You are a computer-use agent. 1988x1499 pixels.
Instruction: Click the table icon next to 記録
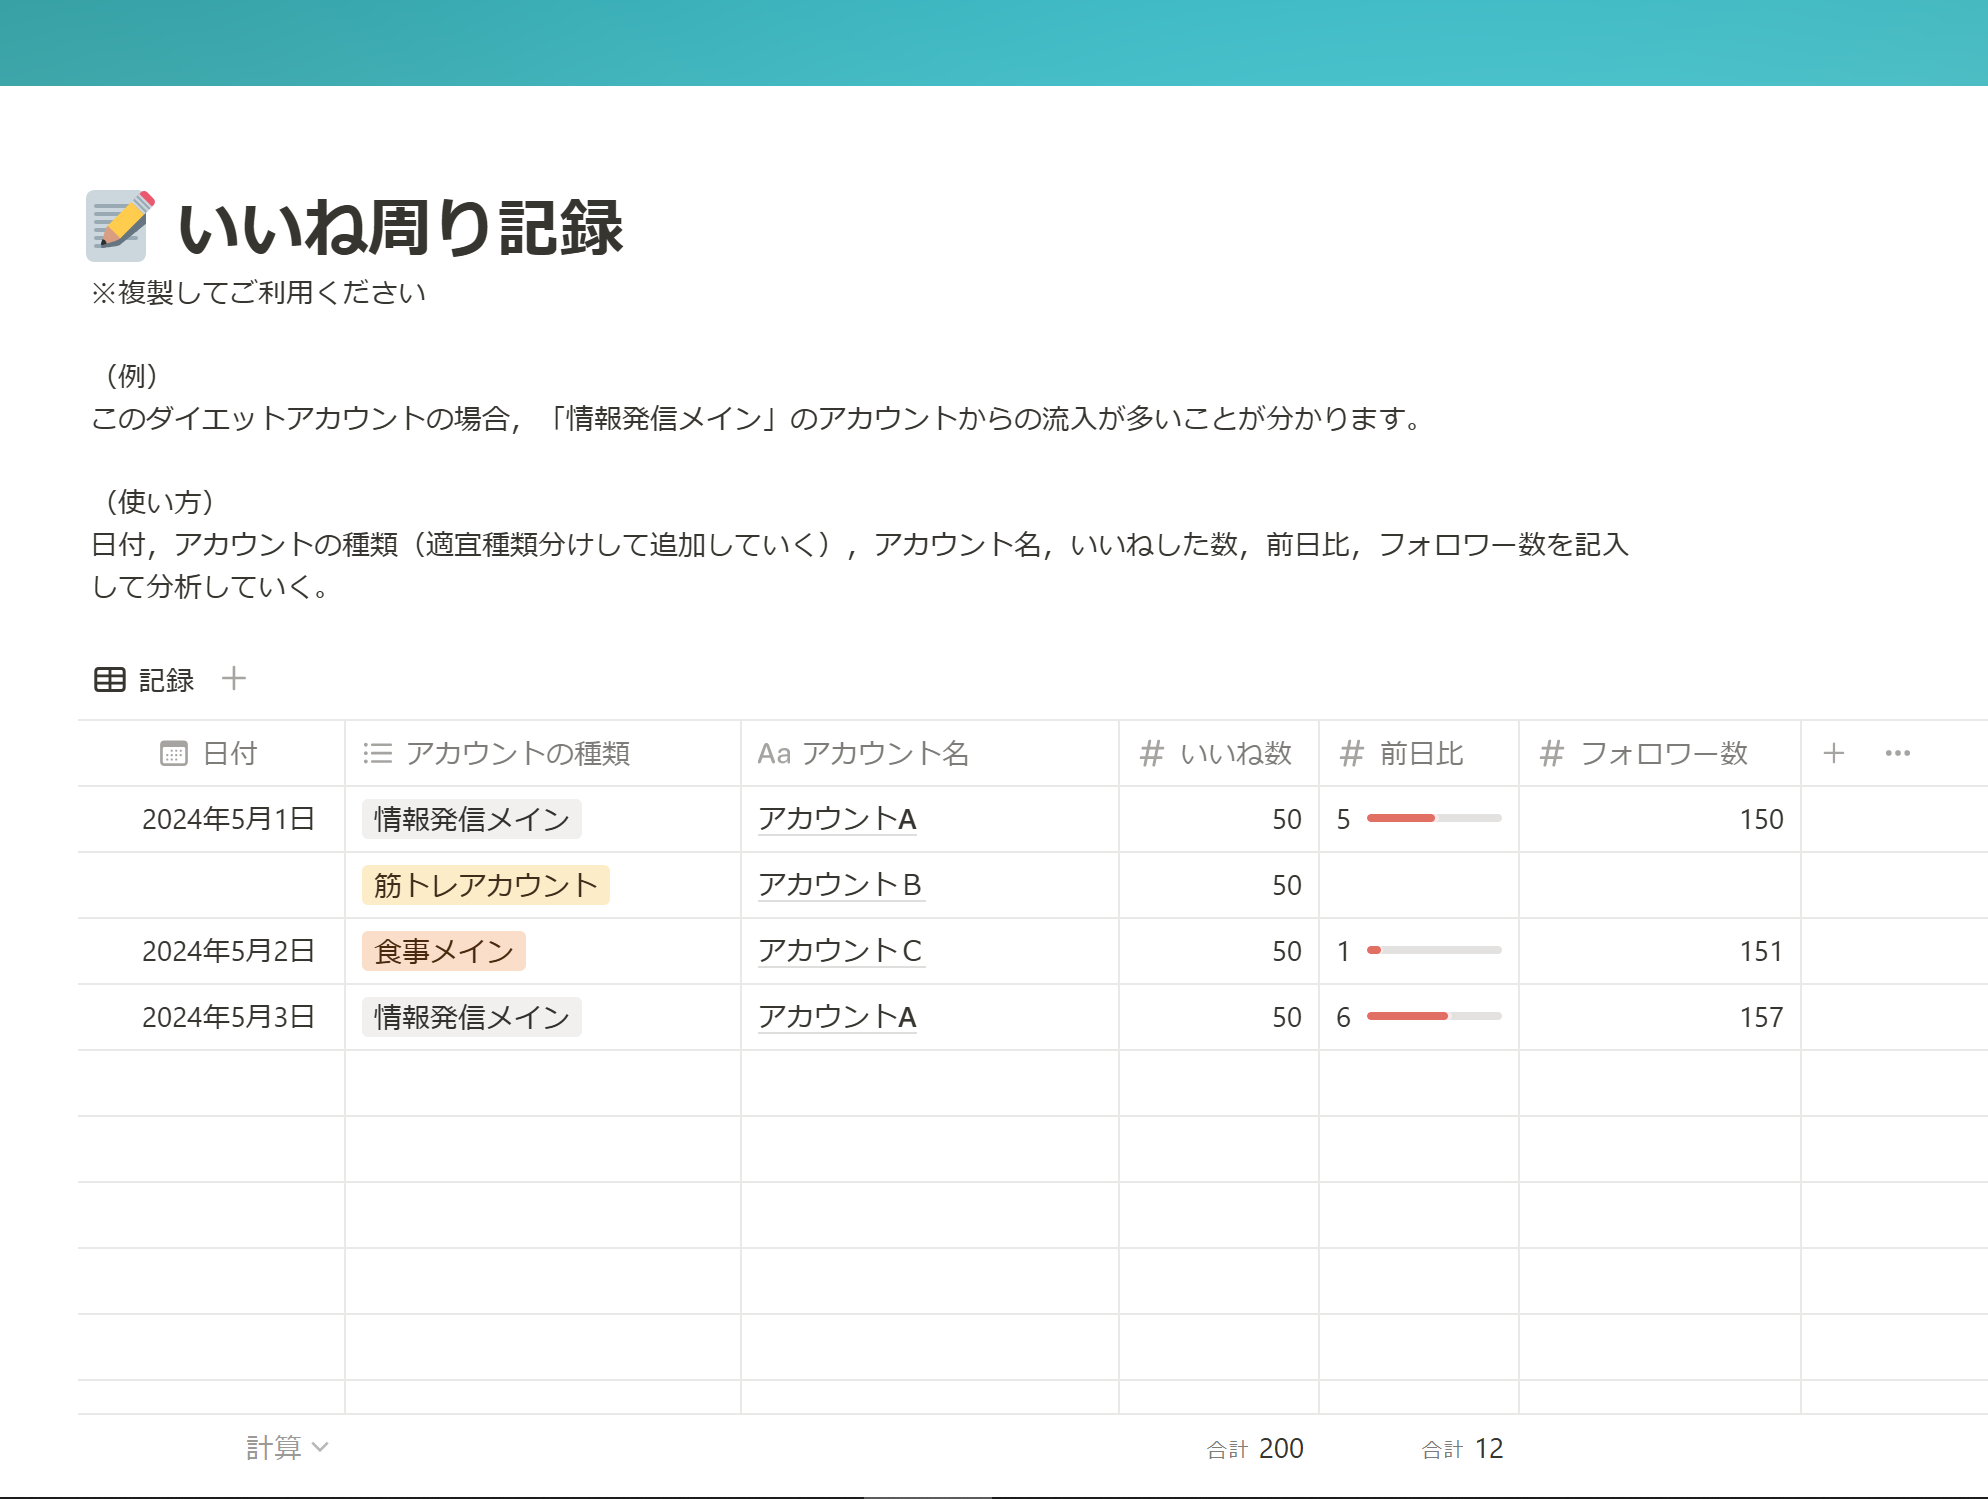pos(109,679)
